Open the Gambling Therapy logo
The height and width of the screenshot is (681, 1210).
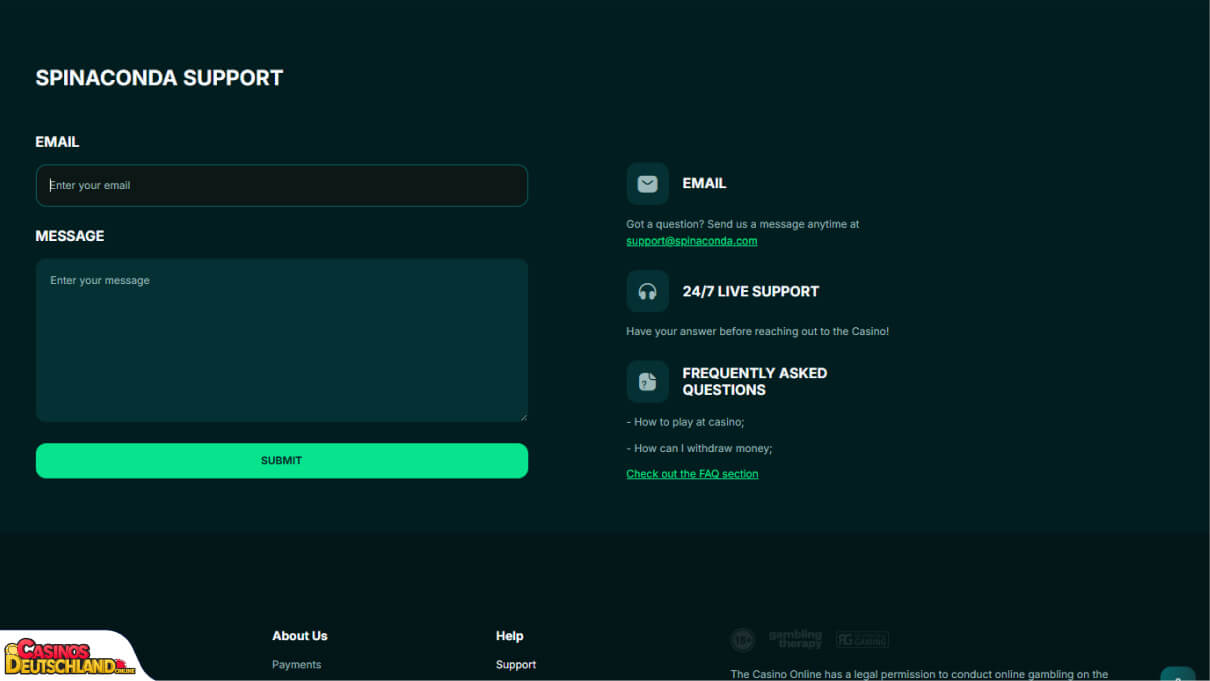[795, 639]
